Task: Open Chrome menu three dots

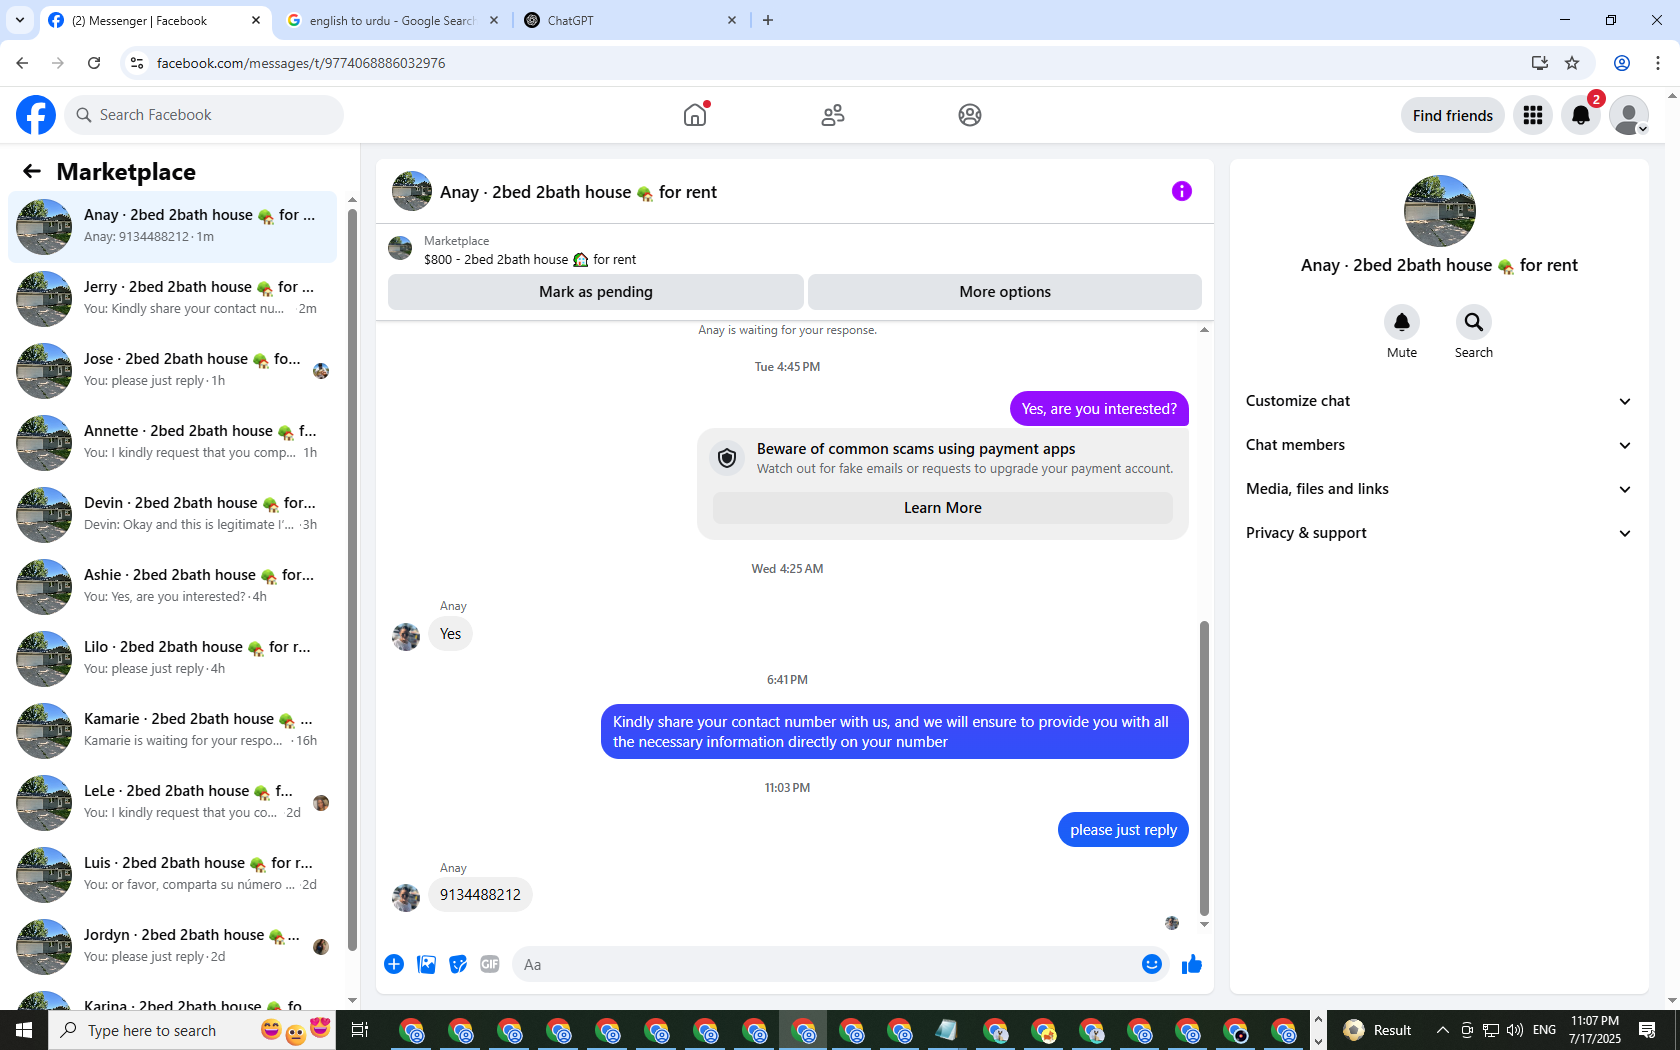Action: [1658, 63]
